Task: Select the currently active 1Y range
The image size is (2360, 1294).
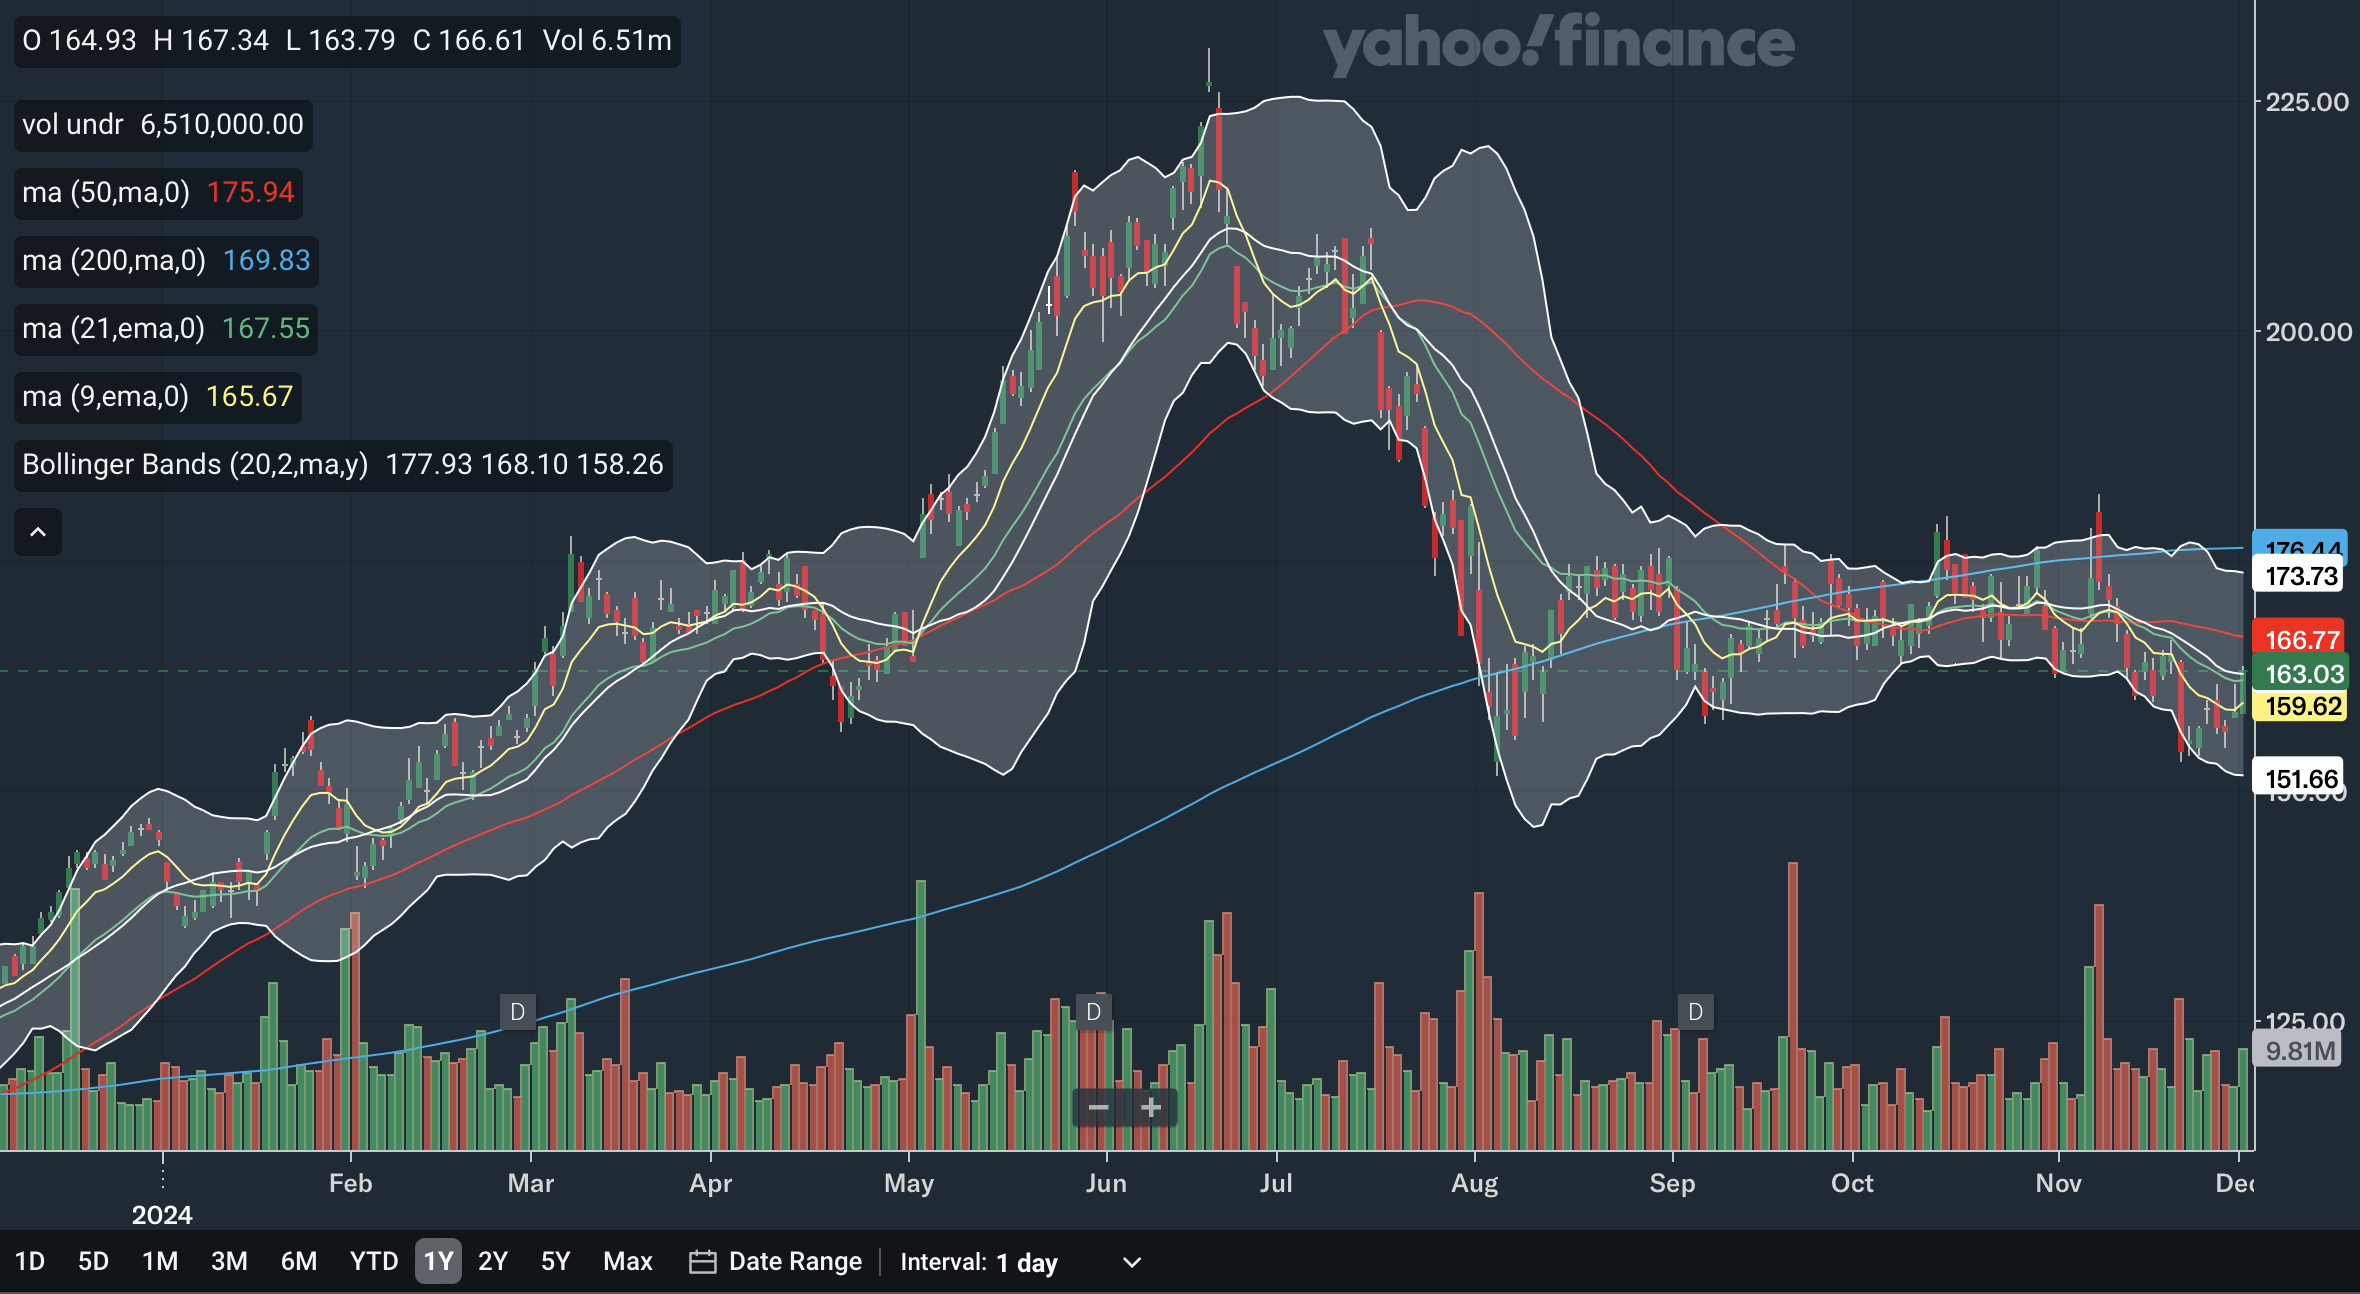Action: click(438, 1261)
